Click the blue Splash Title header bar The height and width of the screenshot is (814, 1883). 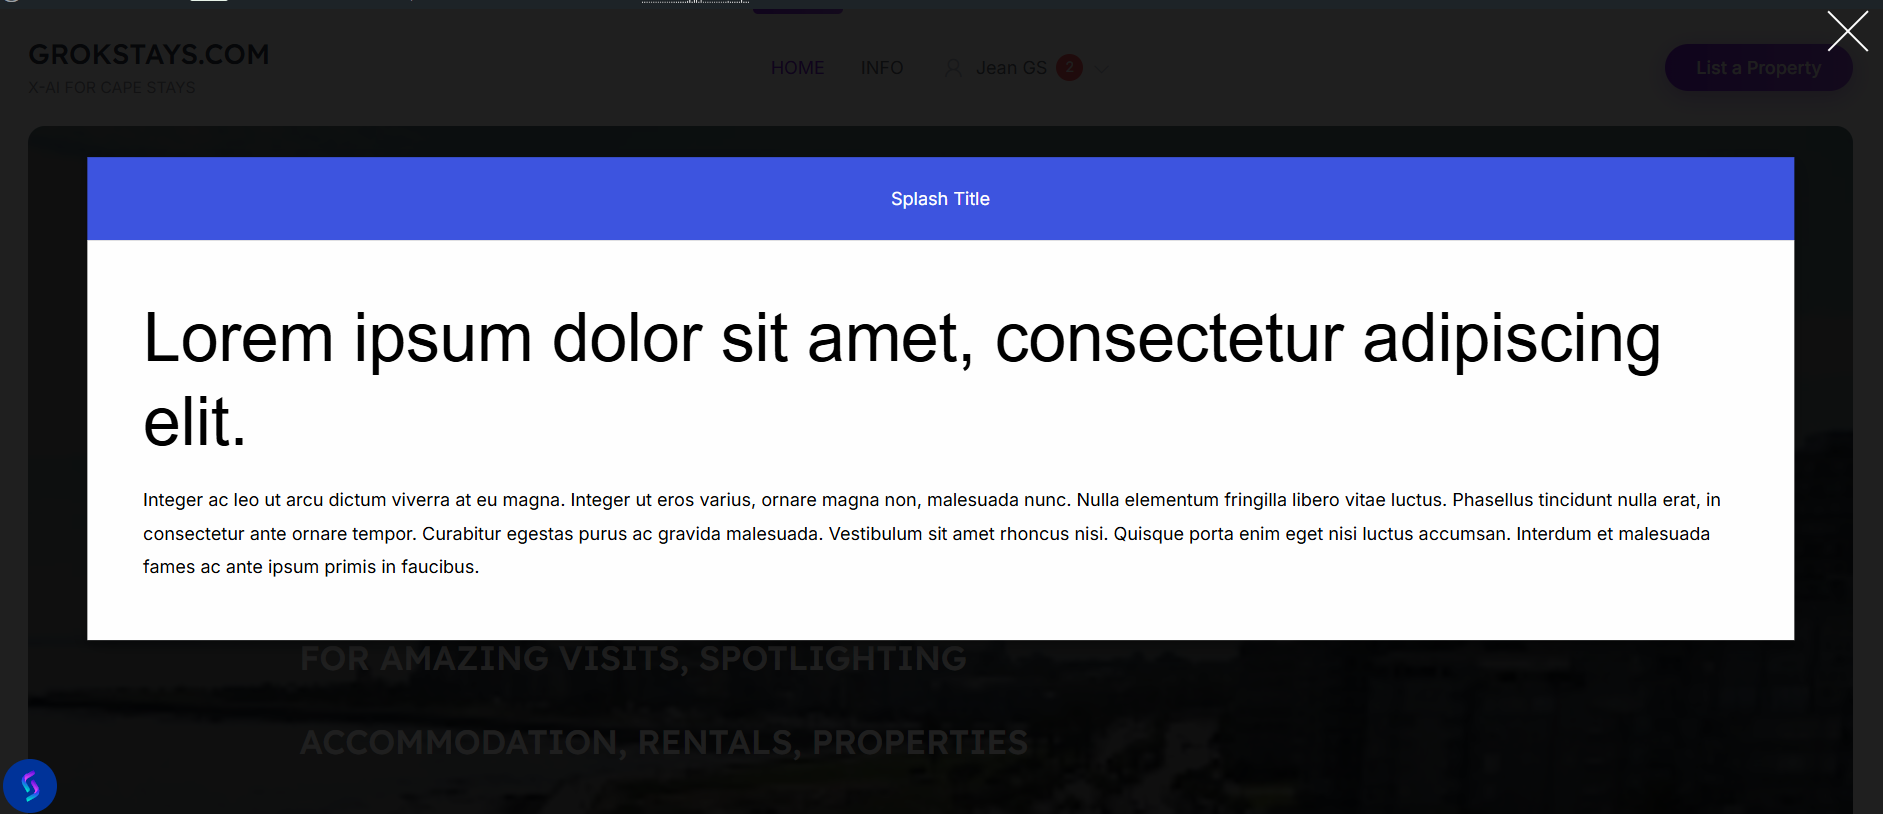tap(500, 199)
